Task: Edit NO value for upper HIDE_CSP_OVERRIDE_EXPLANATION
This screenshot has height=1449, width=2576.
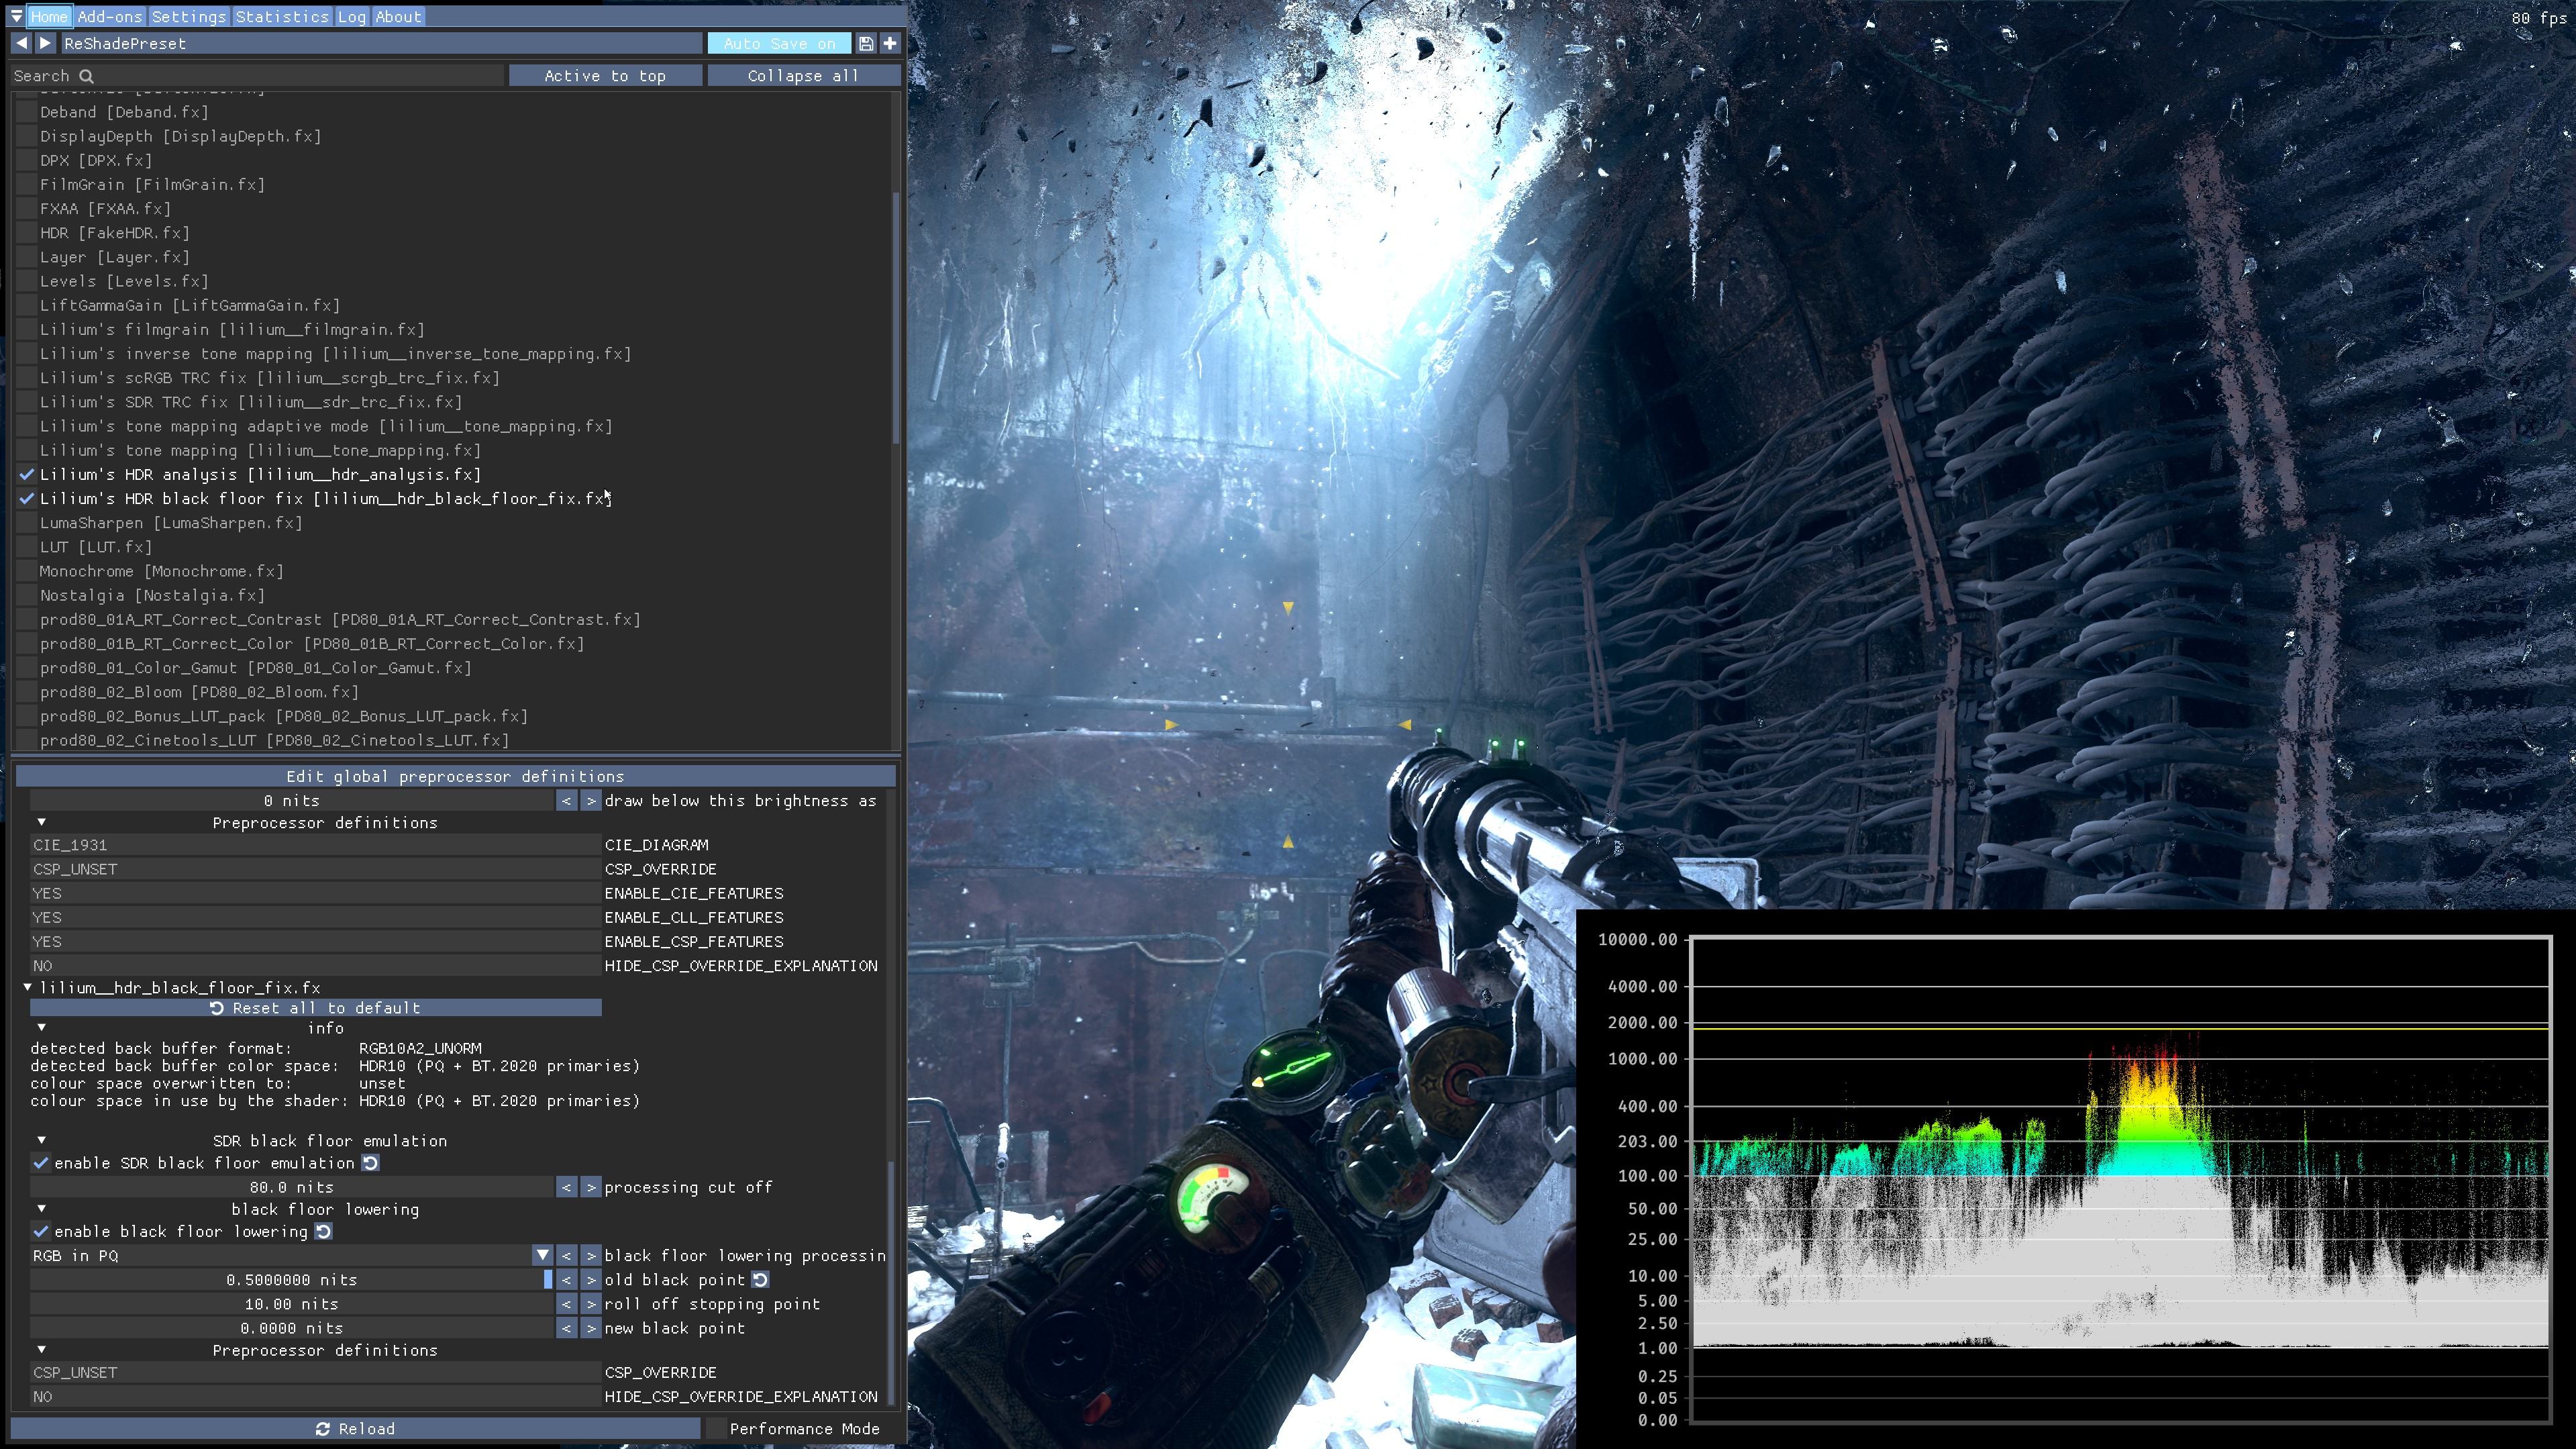Action: click(315, 966)
